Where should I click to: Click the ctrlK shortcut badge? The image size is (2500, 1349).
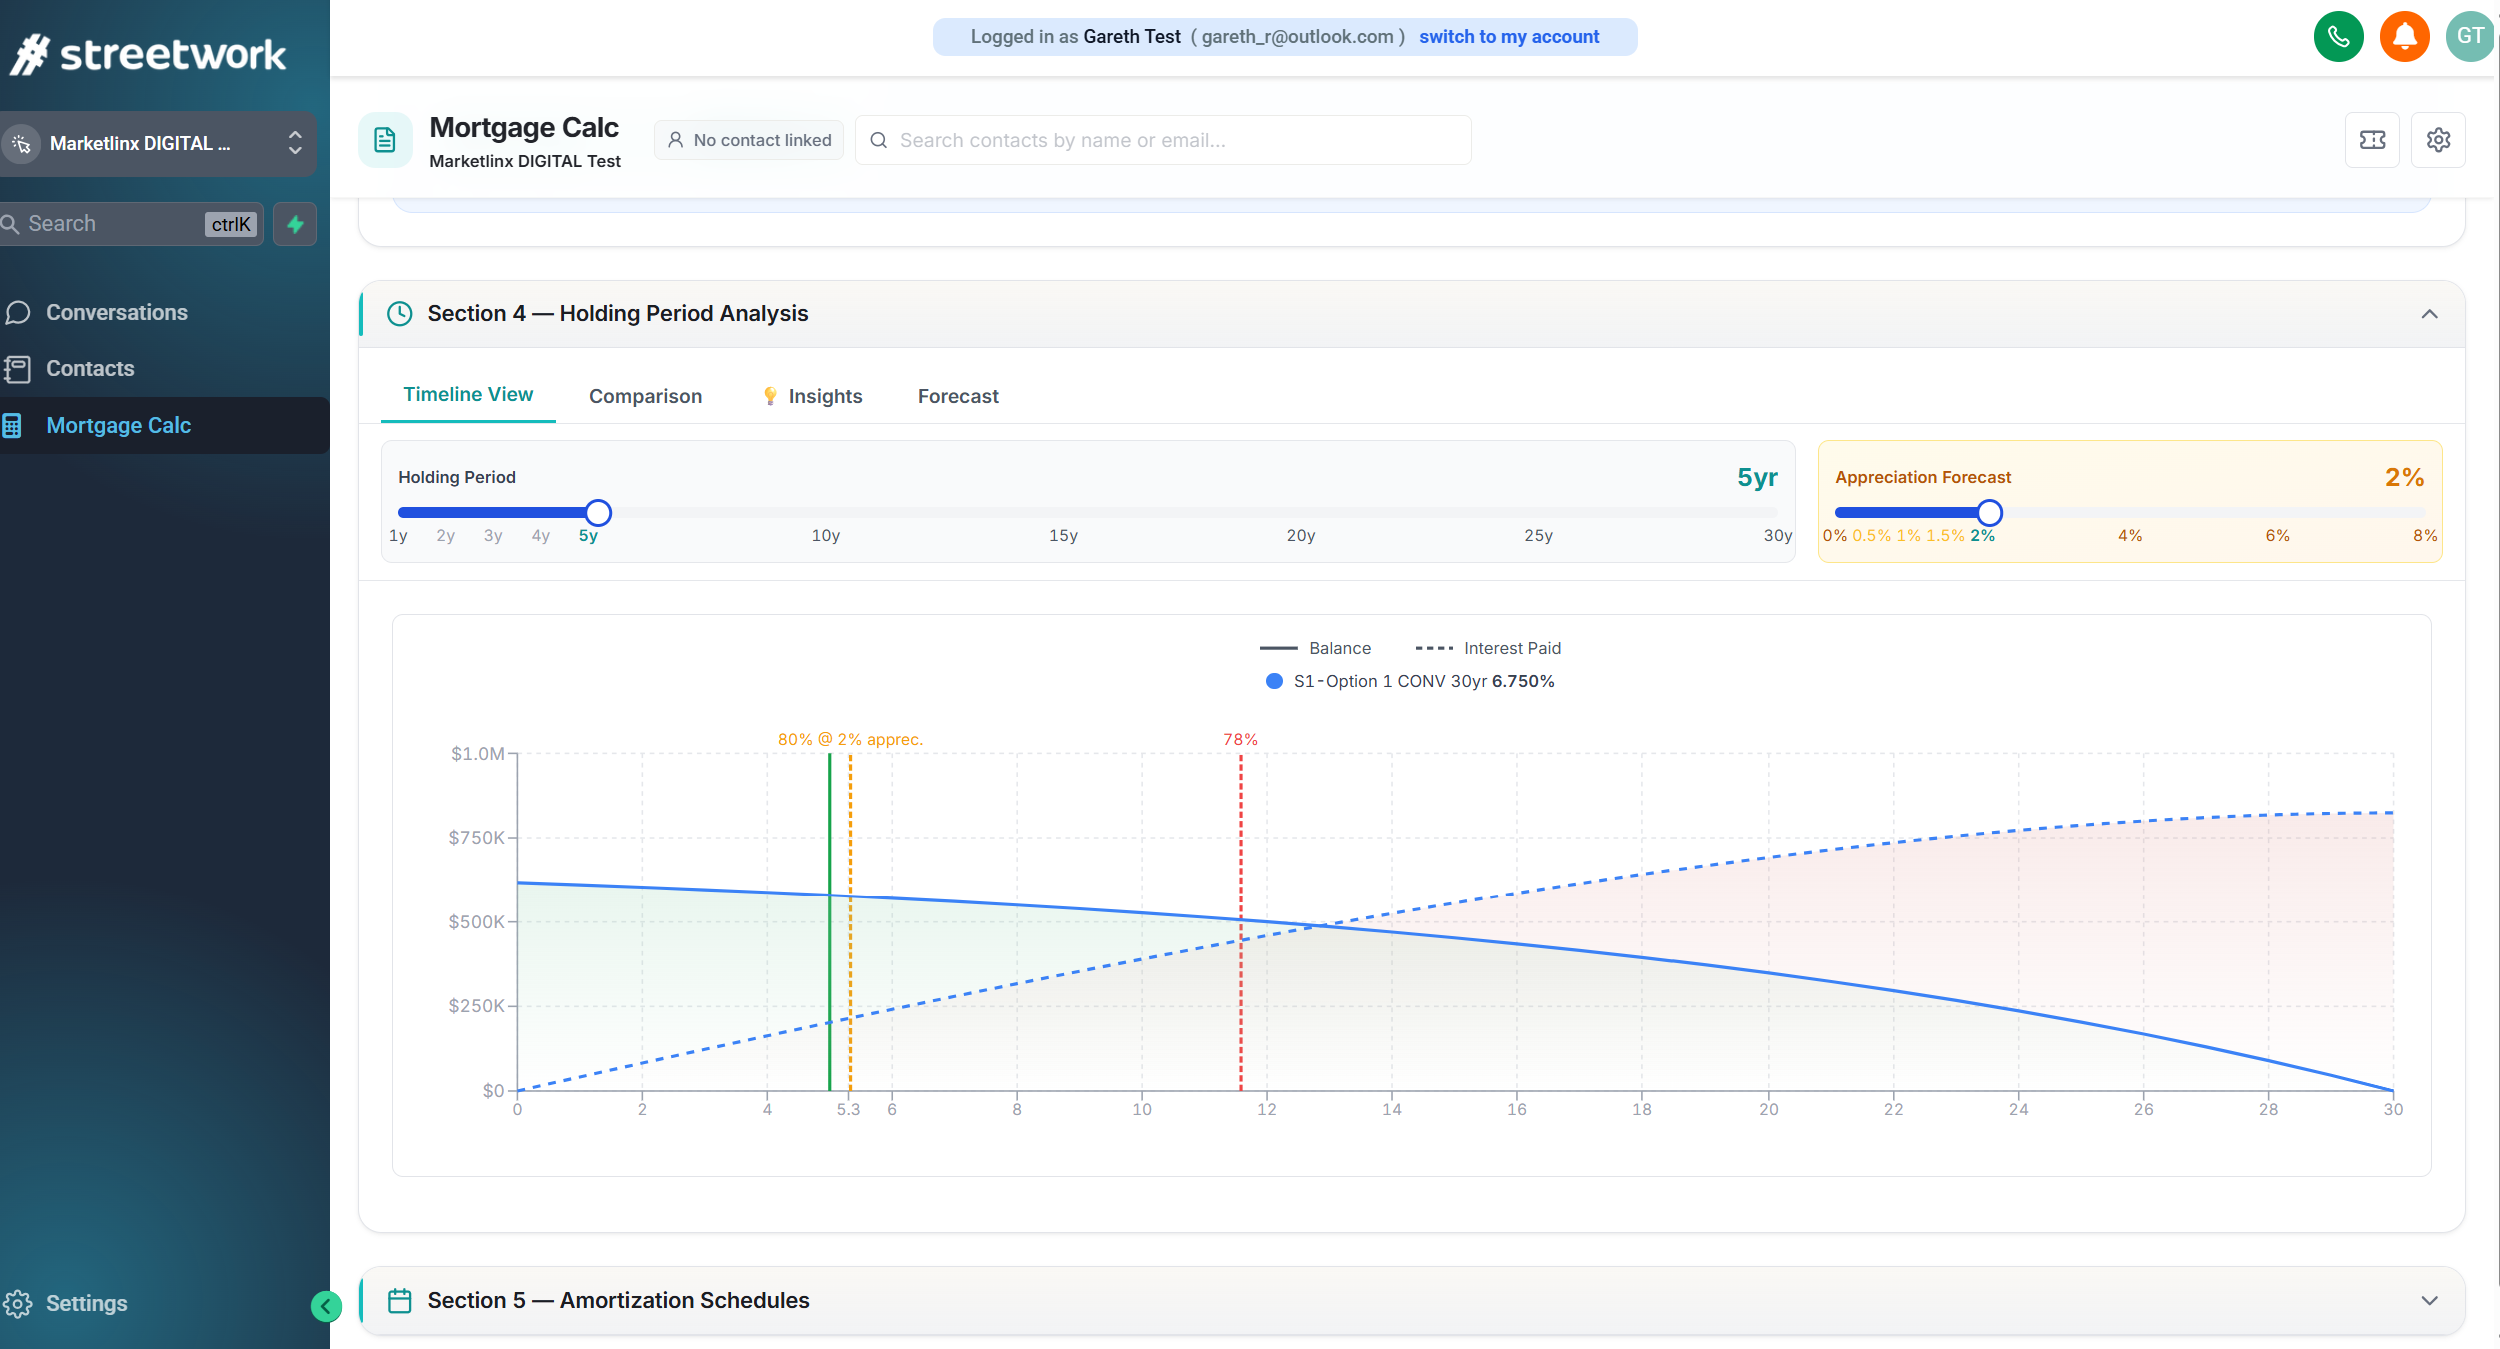pos(231,224)
